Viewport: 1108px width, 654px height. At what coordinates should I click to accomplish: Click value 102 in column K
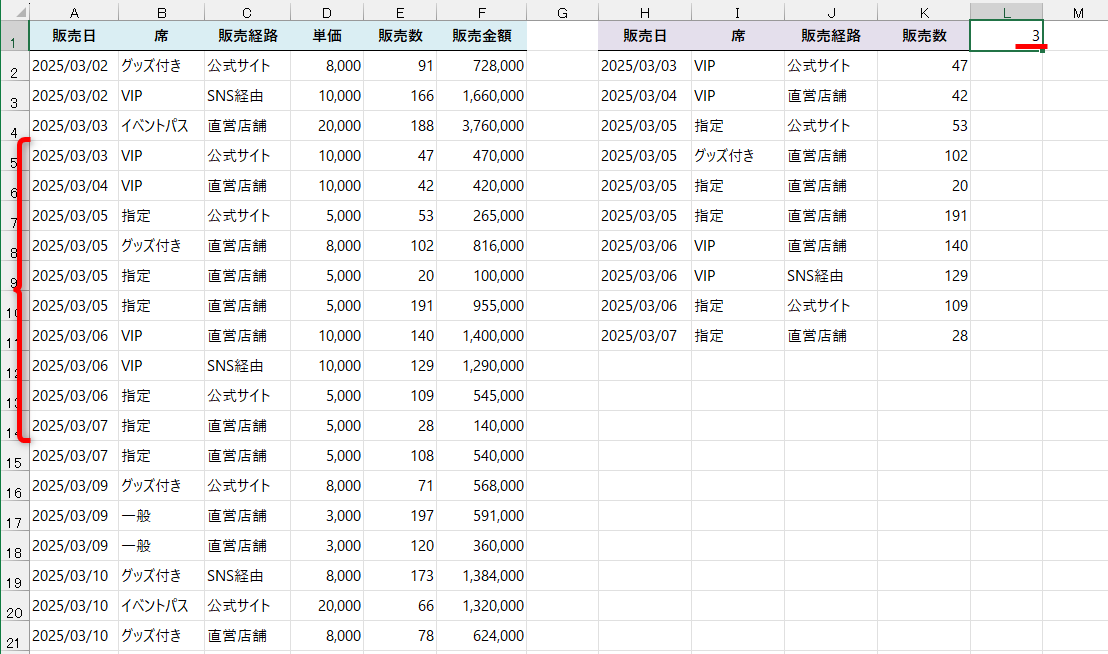tap(924, 156)
